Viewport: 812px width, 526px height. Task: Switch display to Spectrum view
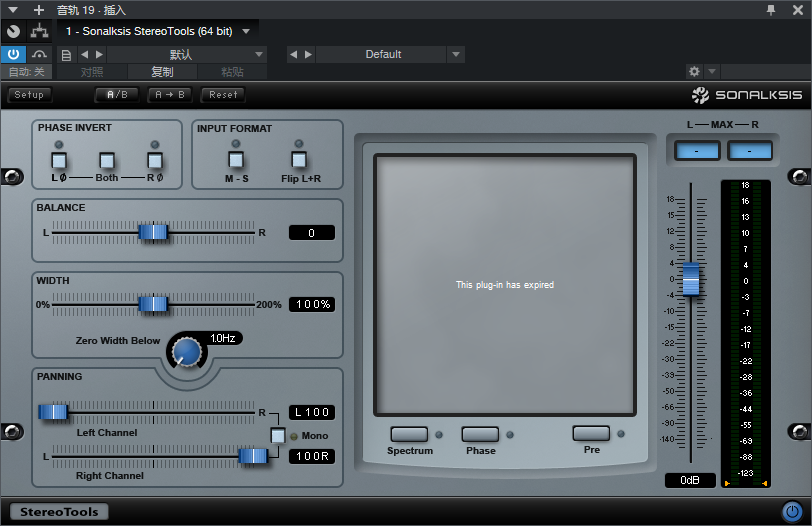(409, 434)
